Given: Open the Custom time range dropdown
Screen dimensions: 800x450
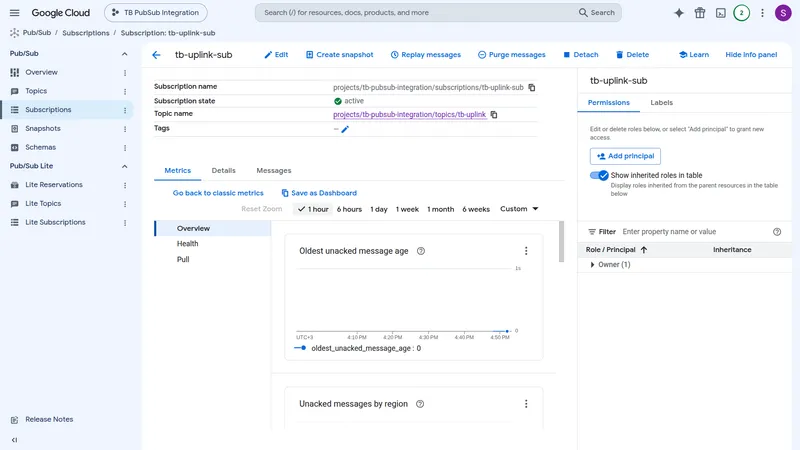Looking at the screenshot, I should pyautogui.click(x=519, y=209).
